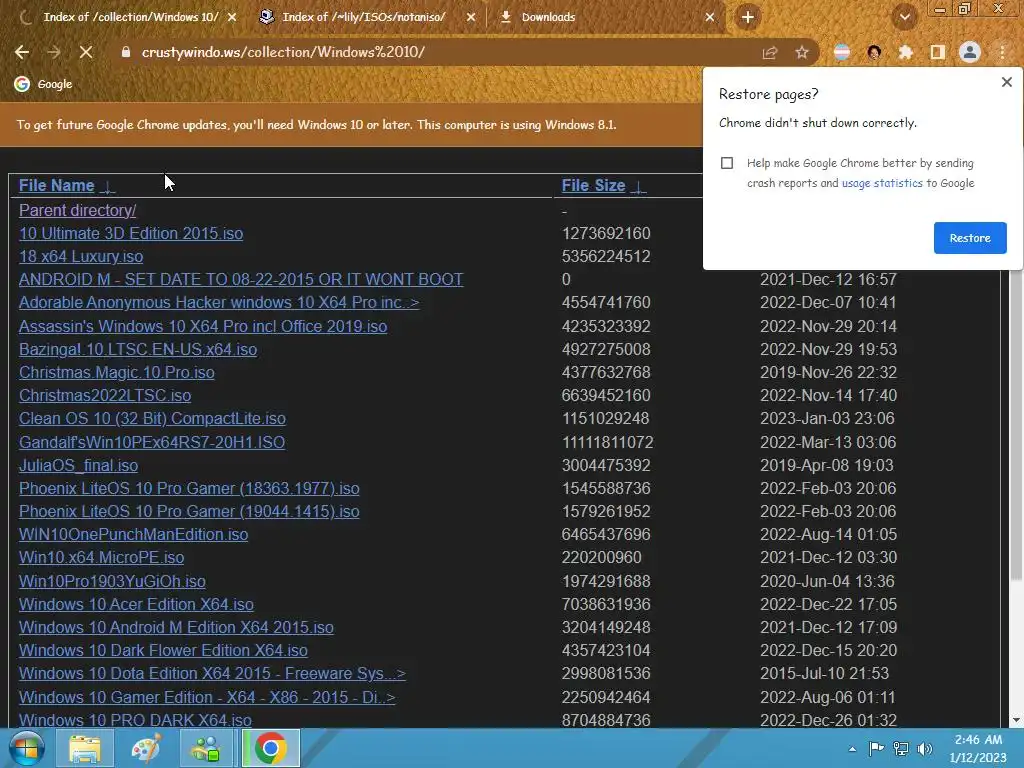Dismiss the Restore pages popup

click(1006, 82)
